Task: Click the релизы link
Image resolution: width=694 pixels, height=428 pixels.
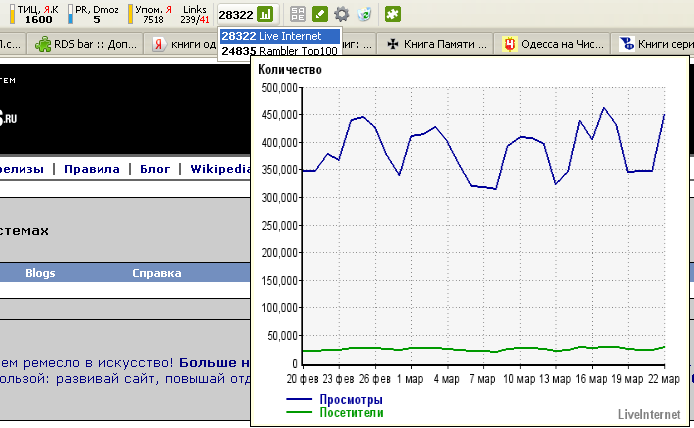Action: (22, 169)
